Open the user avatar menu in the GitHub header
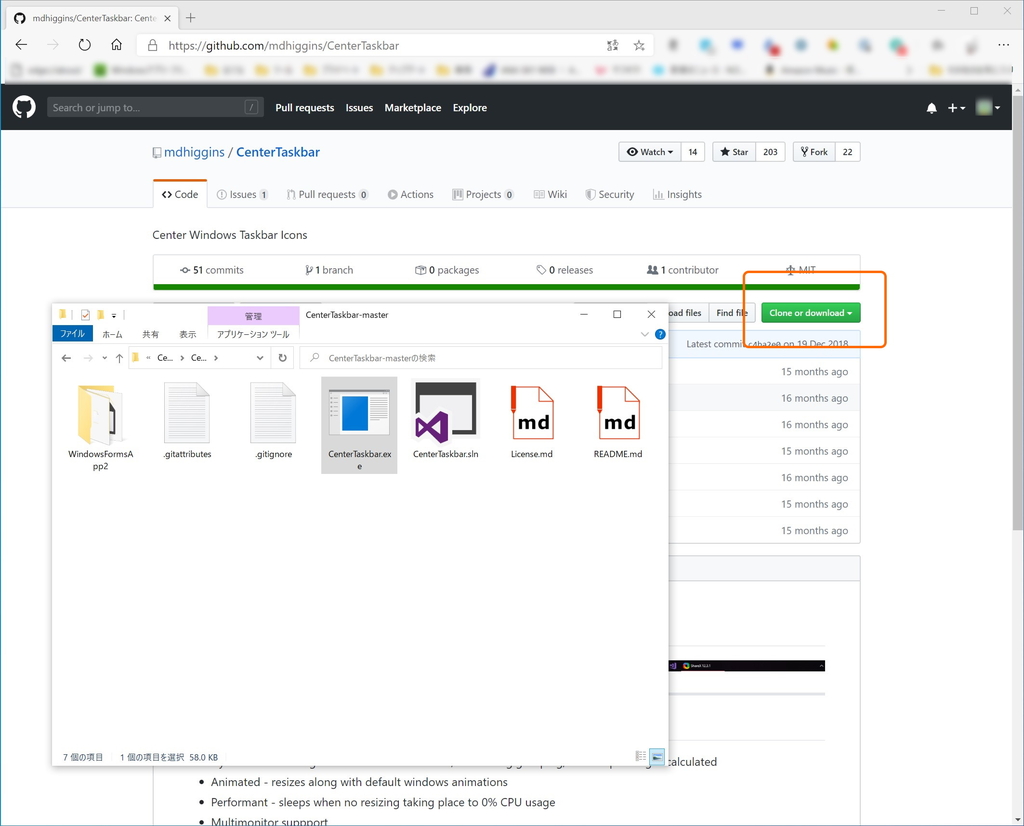Image resolution: width=1024 pixels, height=826 pixels. [x=987, y=107]
